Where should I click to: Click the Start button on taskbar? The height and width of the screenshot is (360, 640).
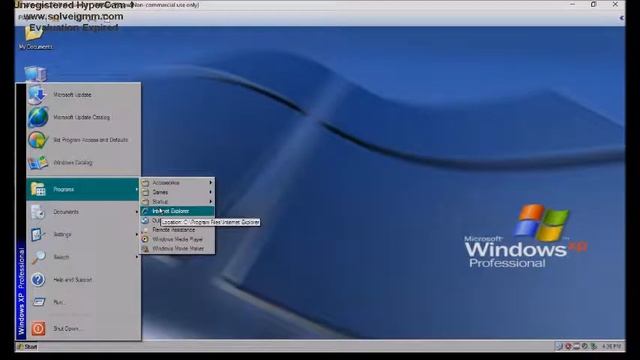[x=27, y=347]
